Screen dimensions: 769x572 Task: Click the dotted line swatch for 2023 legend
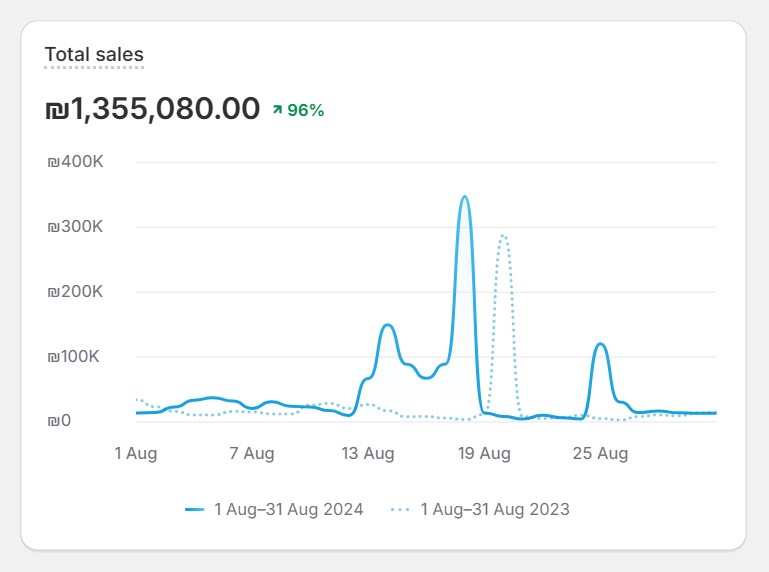pyautogui.click(x=401, y=509)
